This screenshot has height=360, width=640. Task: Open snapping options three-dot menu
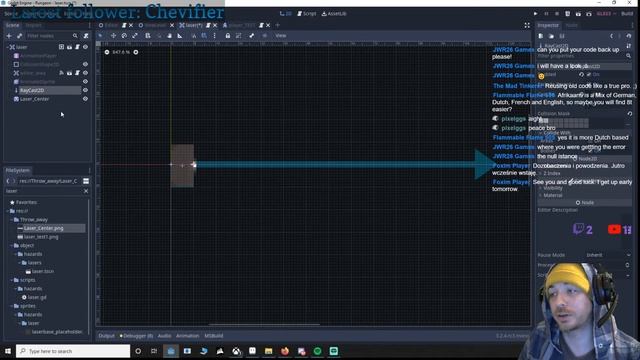[x=215, y=36]
